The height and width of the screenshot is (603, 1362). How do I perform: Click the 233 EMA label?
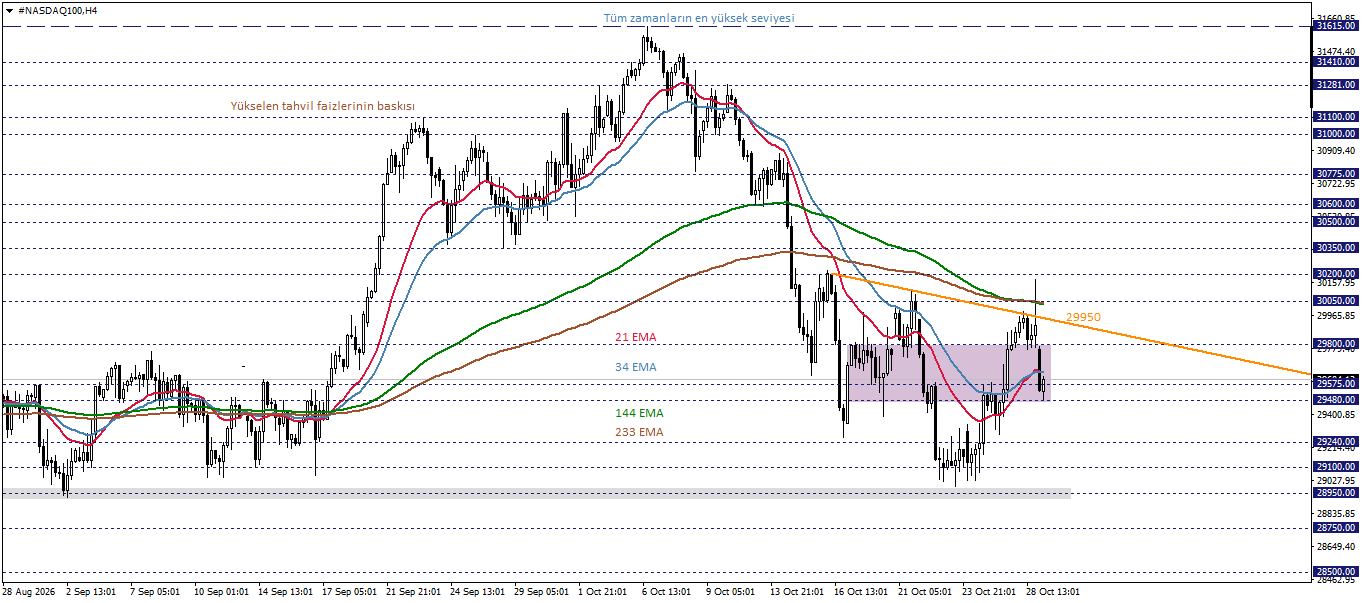coord(638,432)
